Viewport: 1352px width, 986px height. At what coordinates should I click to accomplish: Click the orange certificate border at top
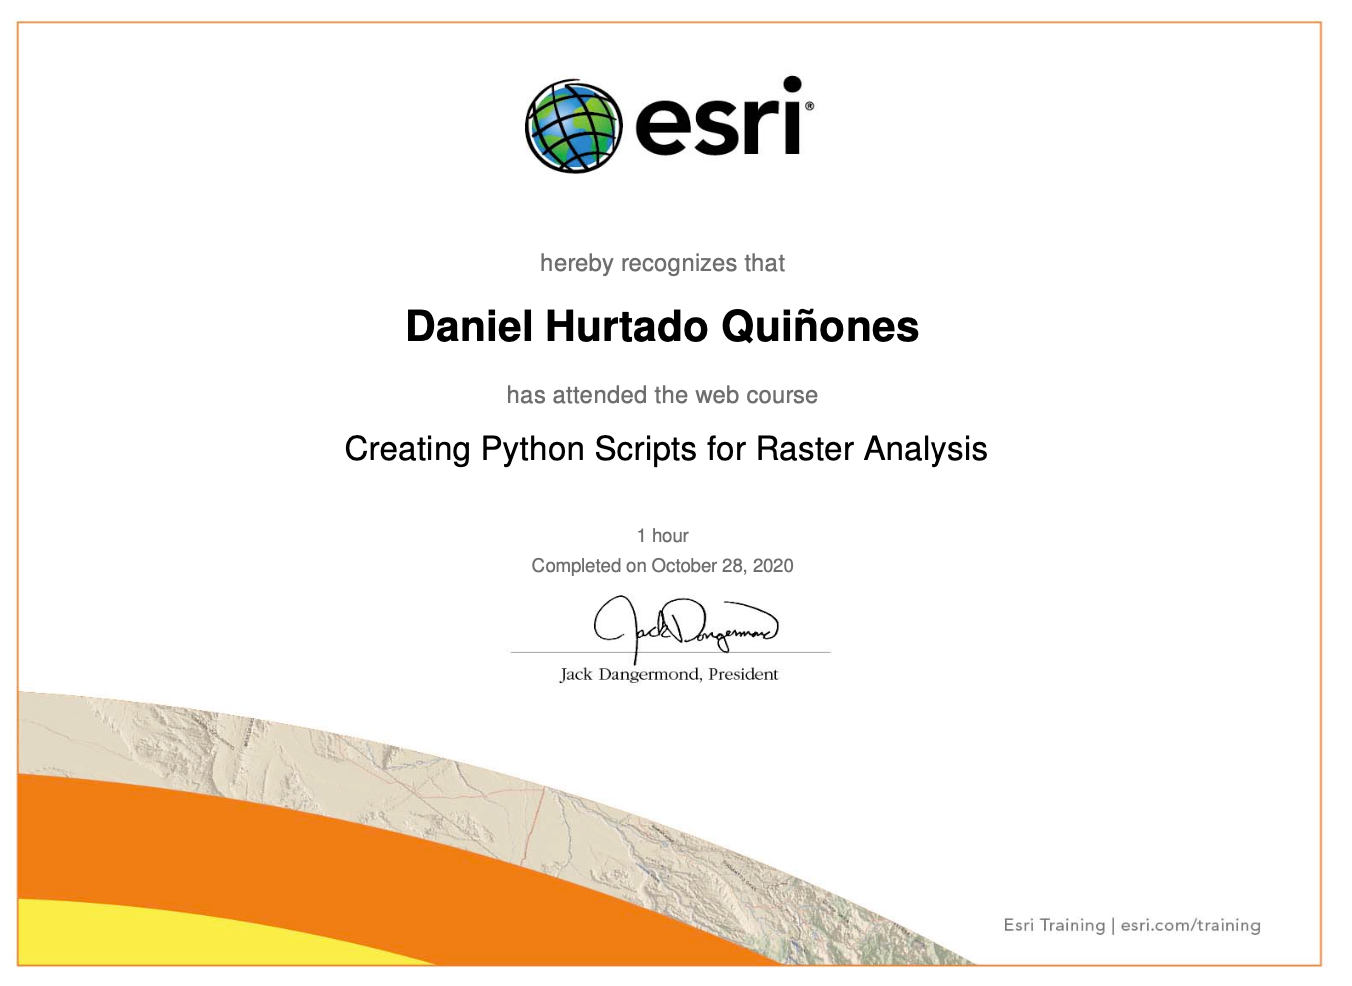point(670,23)
